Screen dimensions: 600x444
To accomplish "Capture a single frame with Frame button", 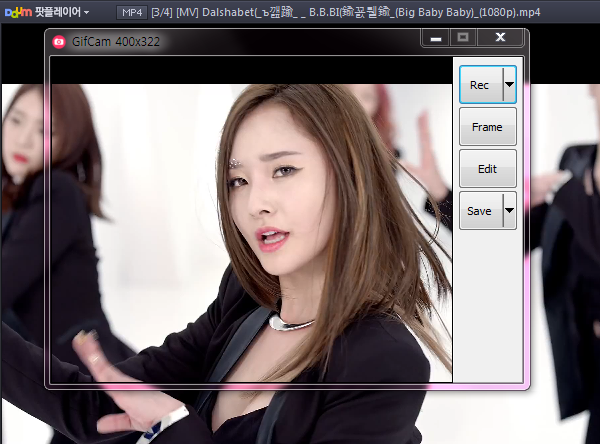I will coord(487,128).
